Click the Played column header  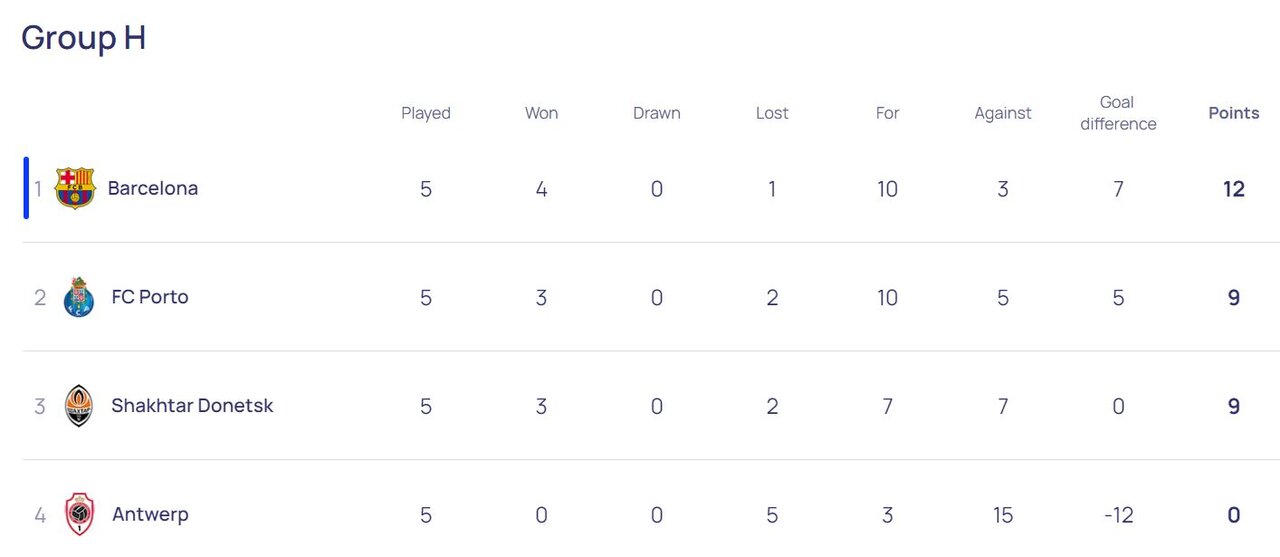click(x=426, y=113)
